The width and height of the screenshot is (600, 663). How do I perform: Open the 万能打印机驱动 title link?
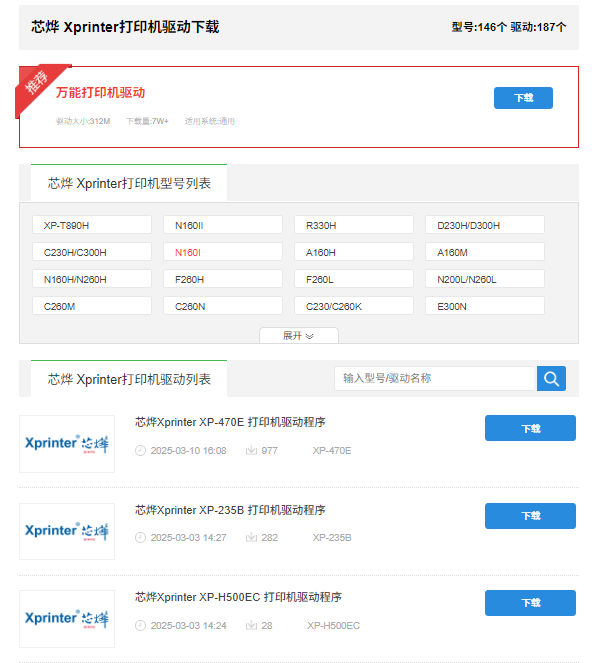pyautogui.click(x=100, y=93)
